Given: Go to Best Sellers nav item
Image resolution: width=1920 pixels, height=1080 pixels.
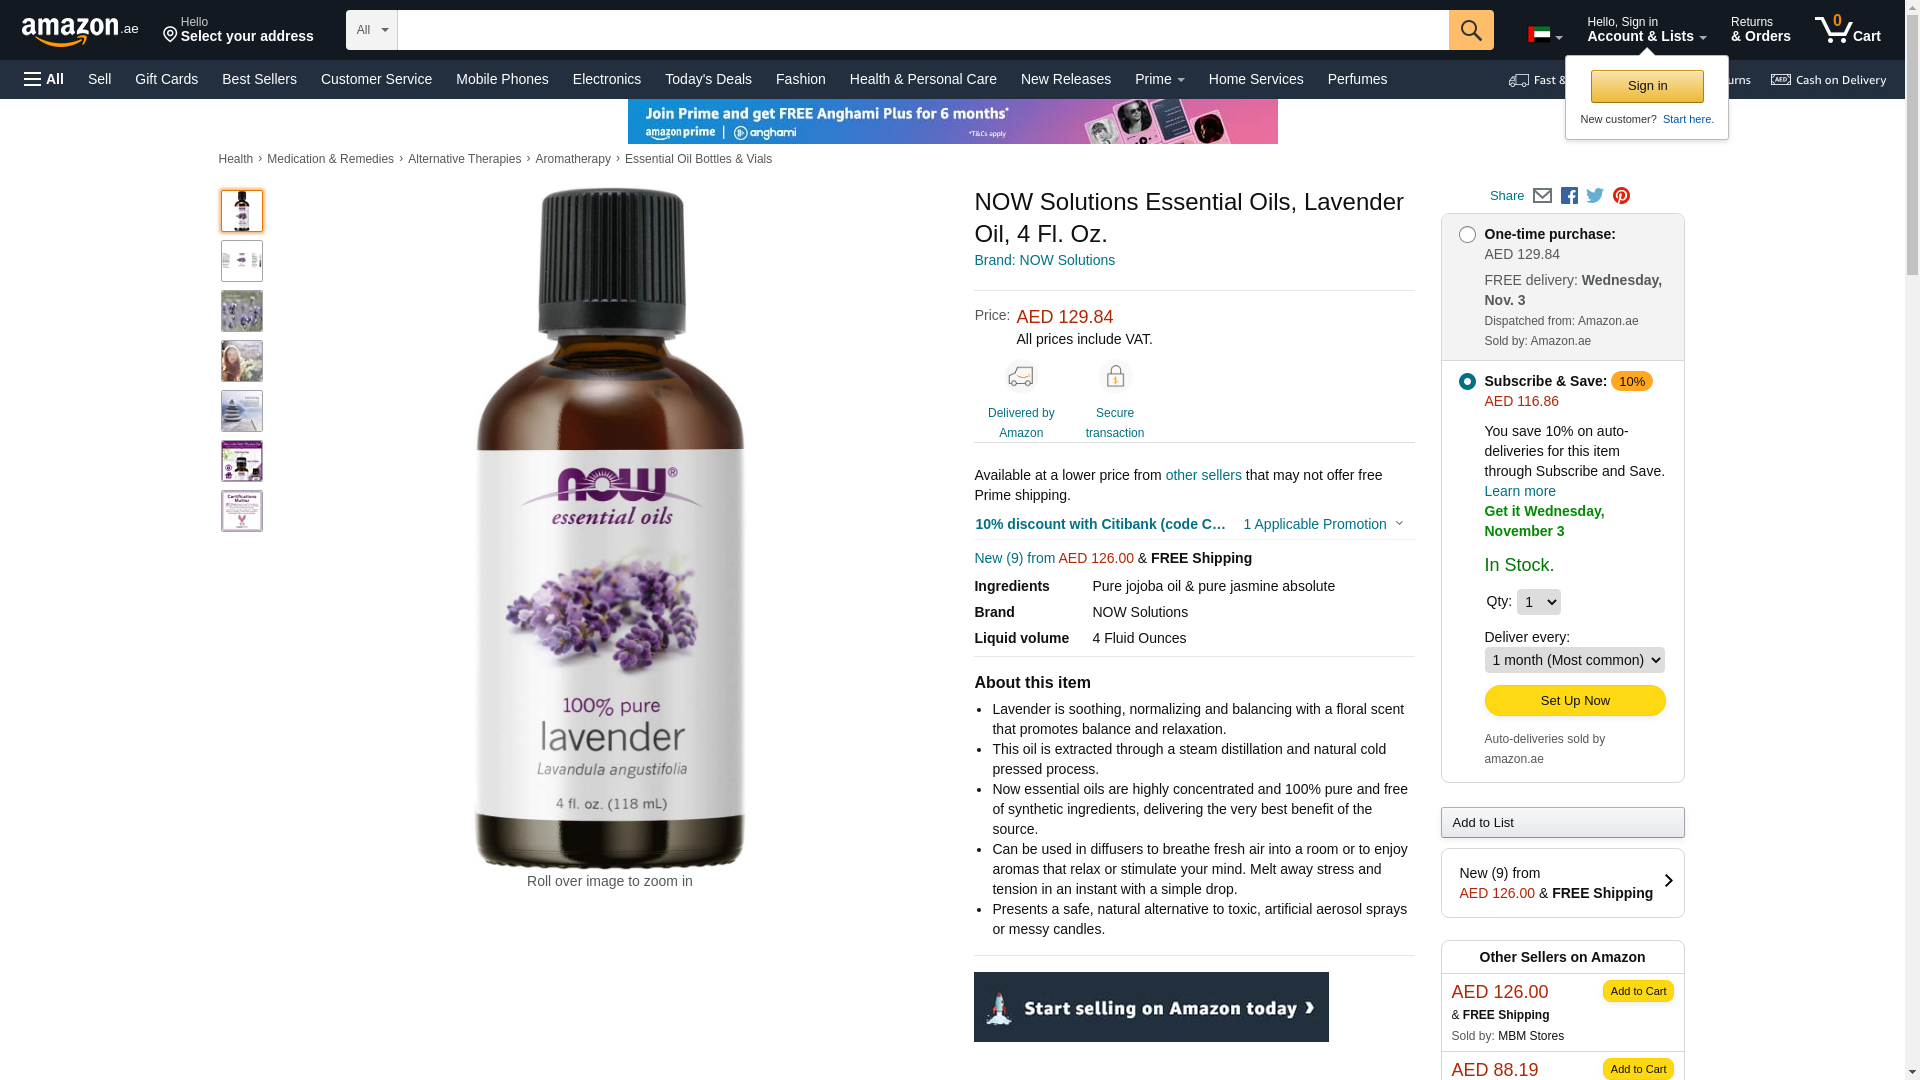Looking at the screenshot, I should (259, 79).
